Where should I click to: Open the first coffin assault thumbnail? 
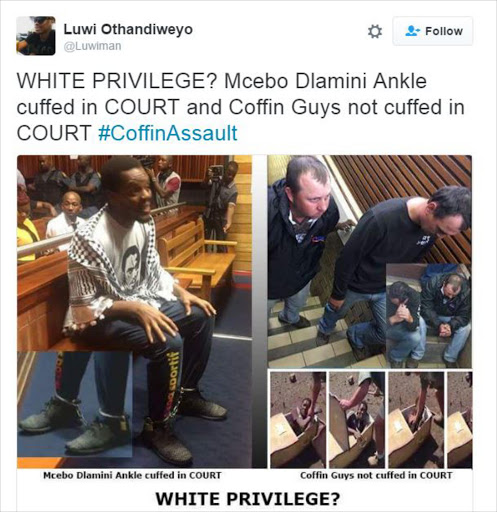point(298,420)
